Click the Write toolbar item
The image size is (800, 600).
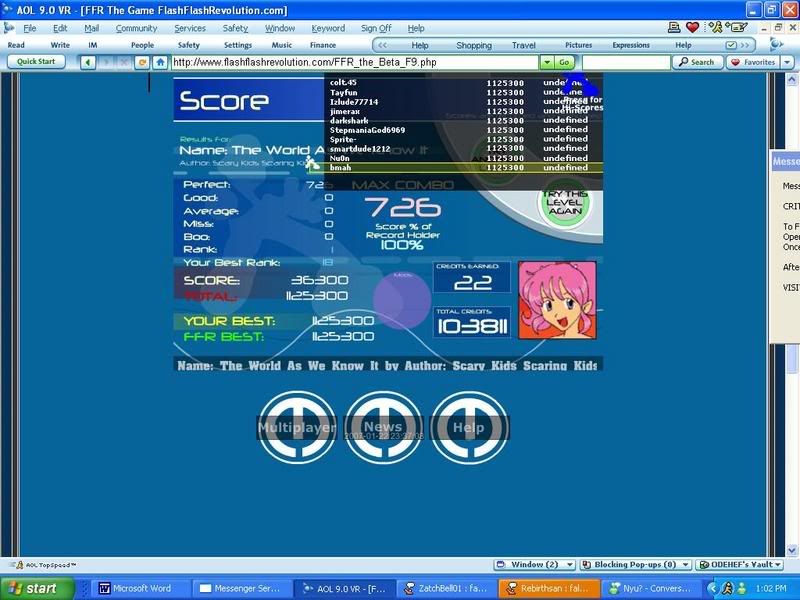pos(60,45)
